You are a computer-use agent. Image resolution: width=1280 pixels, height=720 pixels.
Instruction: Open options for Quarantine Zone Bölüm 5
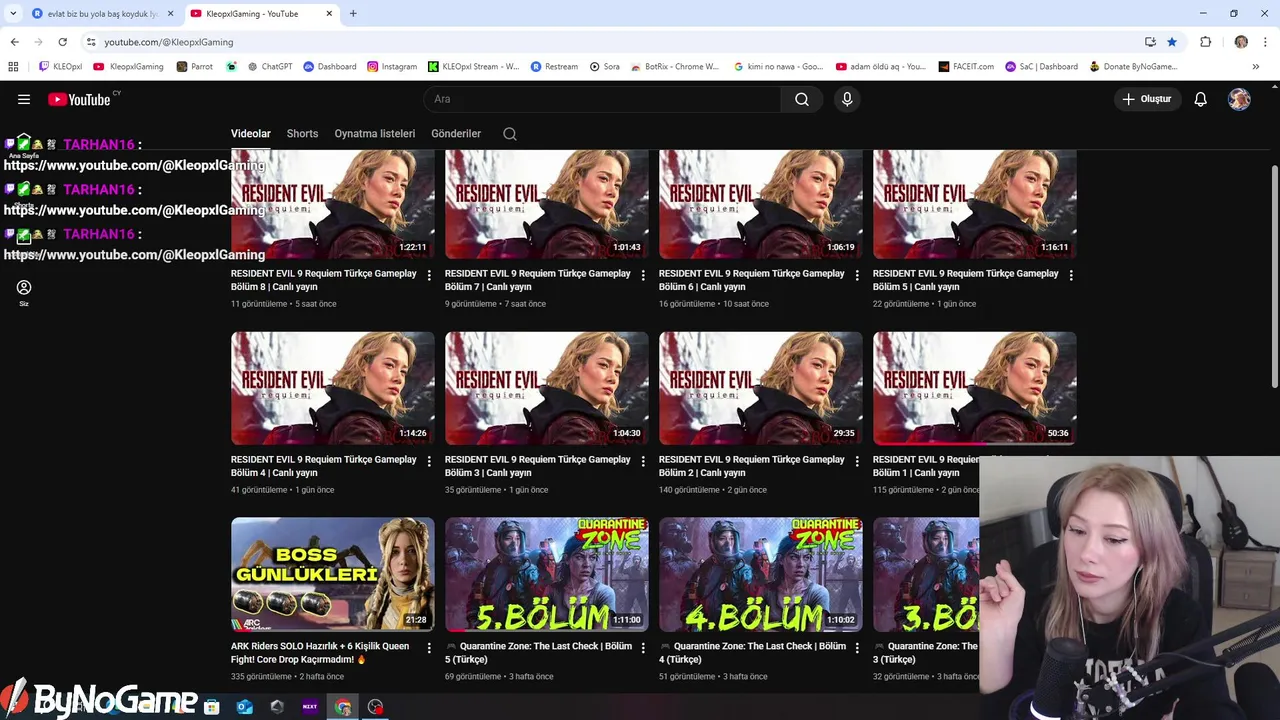[643, 648]
